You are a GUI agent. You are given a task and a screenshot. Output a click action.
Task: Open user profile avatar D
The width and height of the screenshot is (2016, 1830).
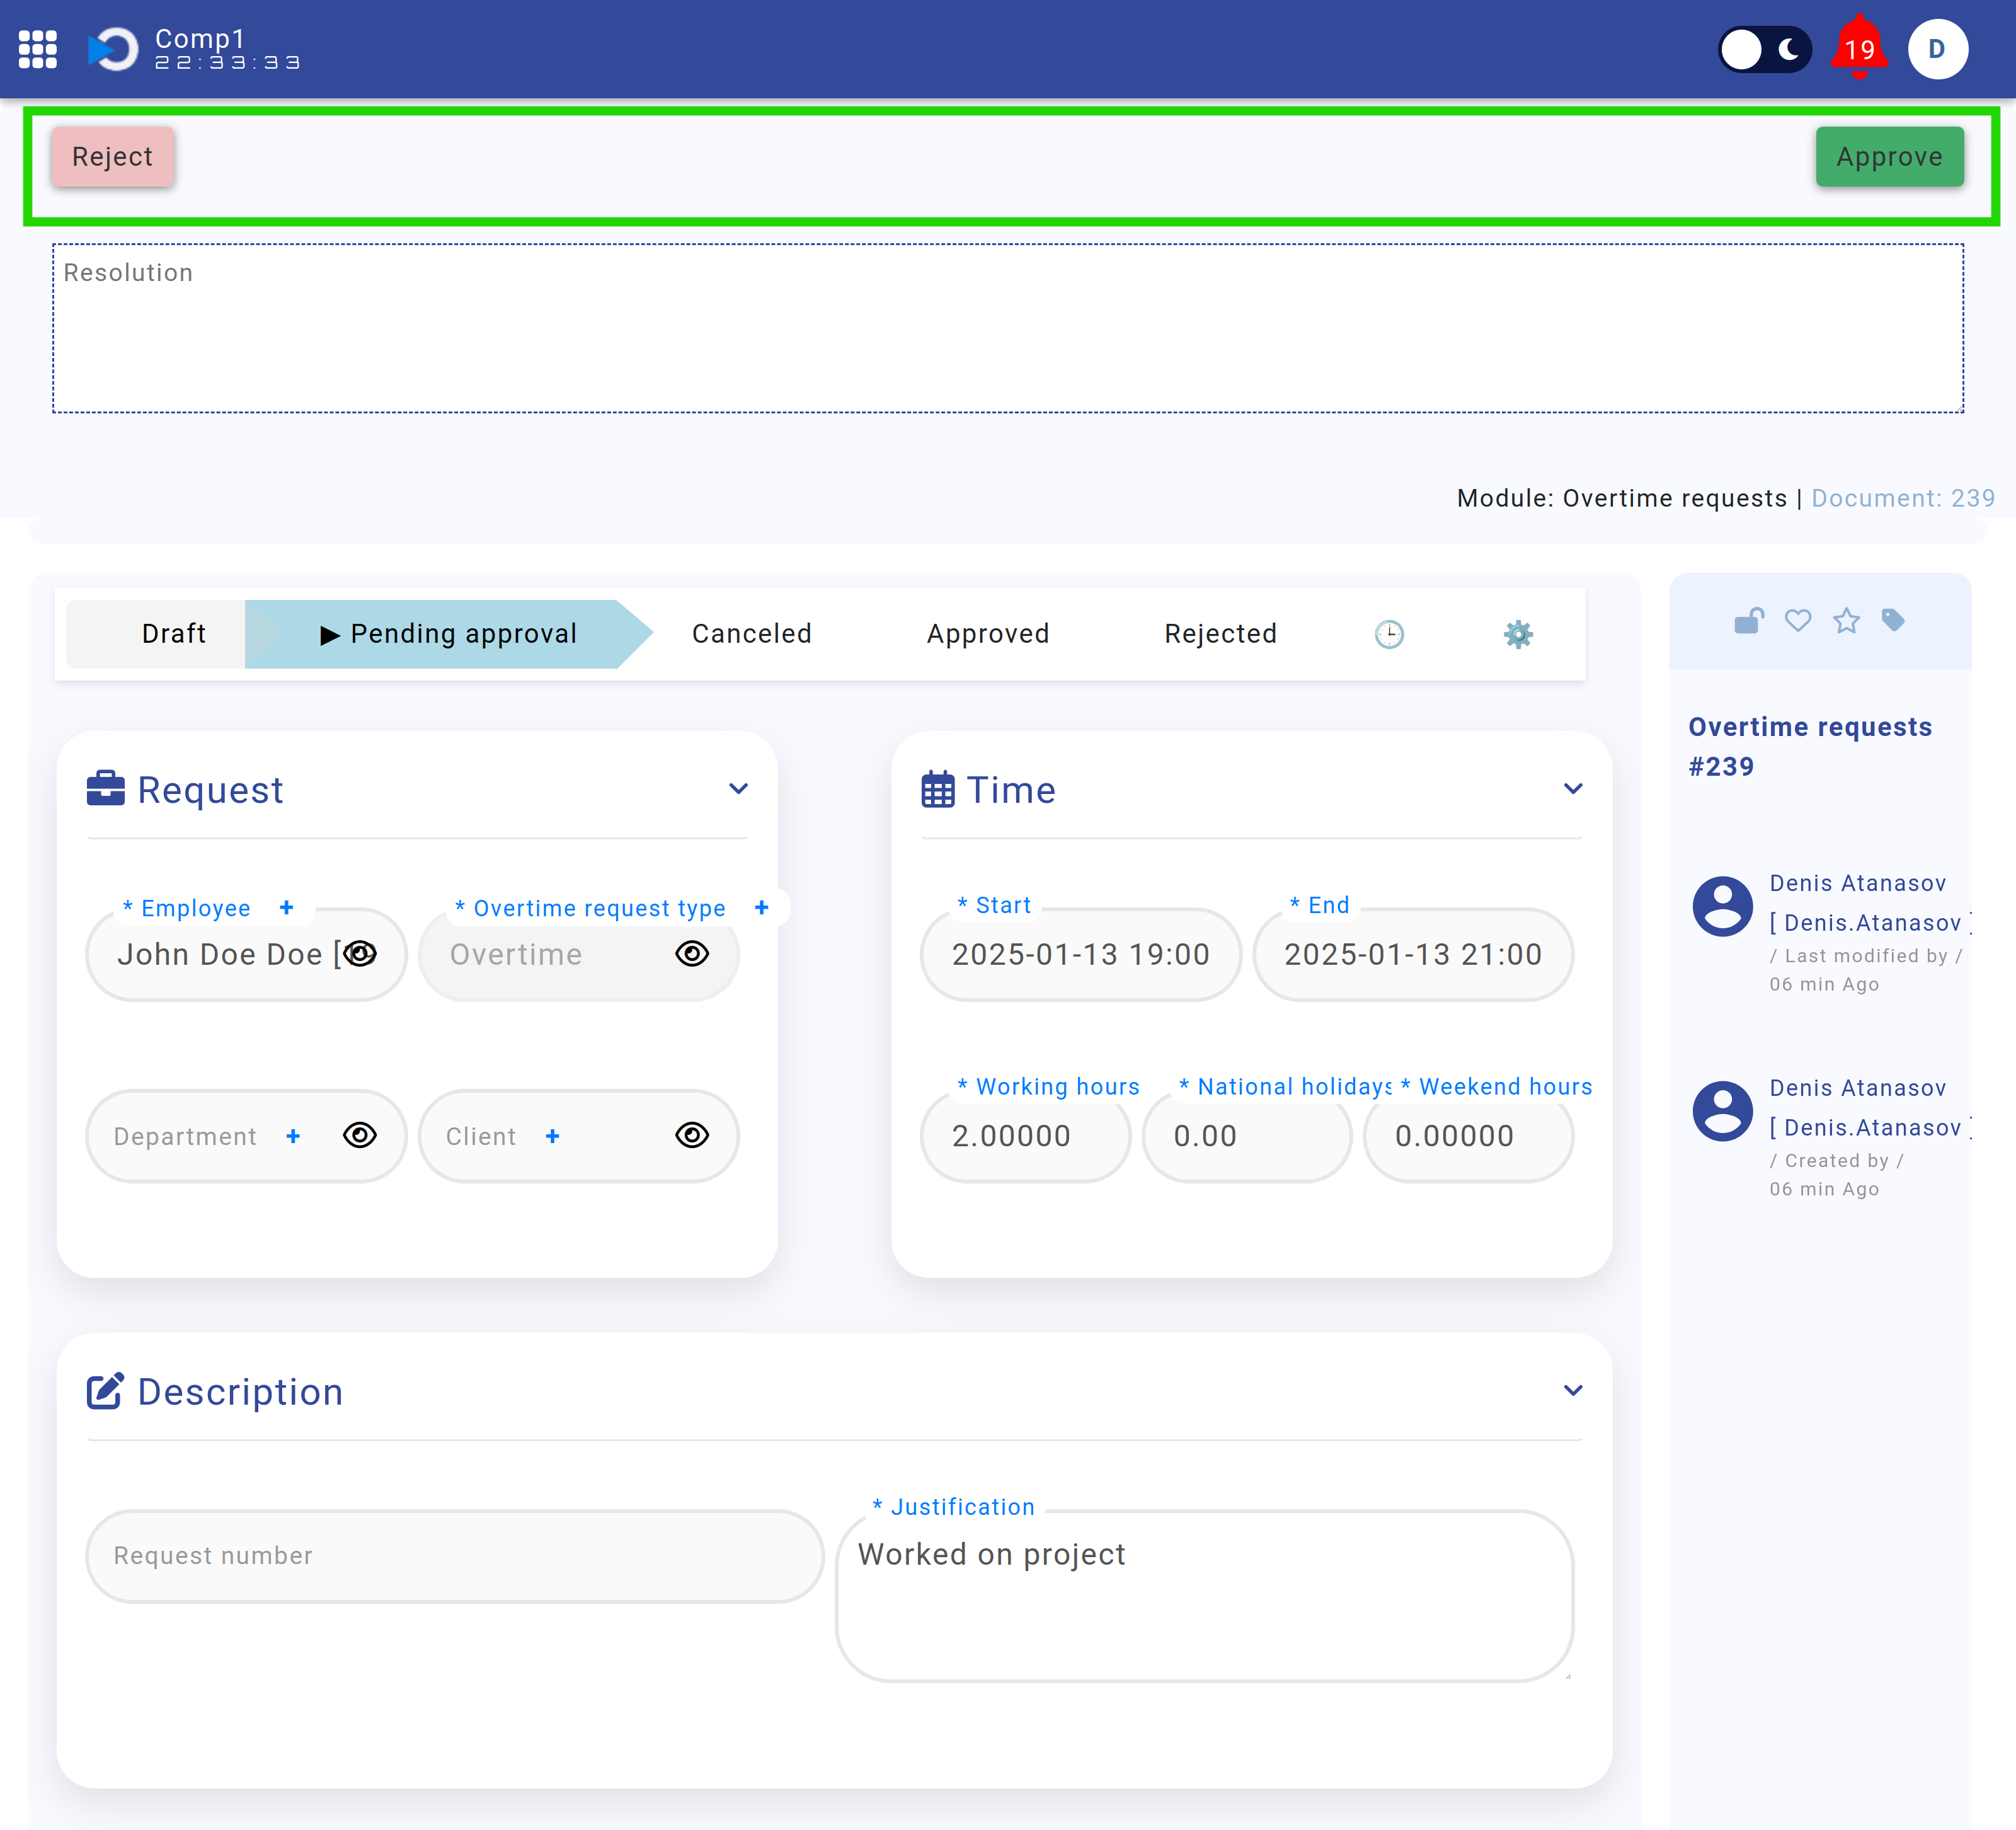pyautogui.click(x=1937, y=49)
